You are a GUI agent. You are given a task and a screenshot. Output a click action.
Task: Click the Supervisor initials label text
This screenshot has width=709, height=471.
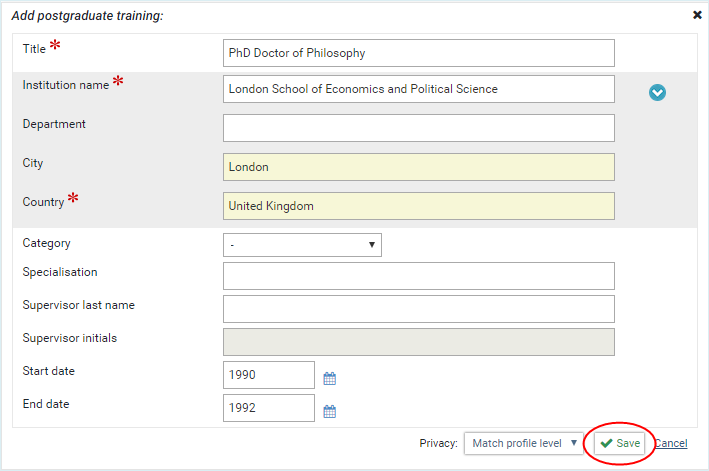[x=70, y=338]
